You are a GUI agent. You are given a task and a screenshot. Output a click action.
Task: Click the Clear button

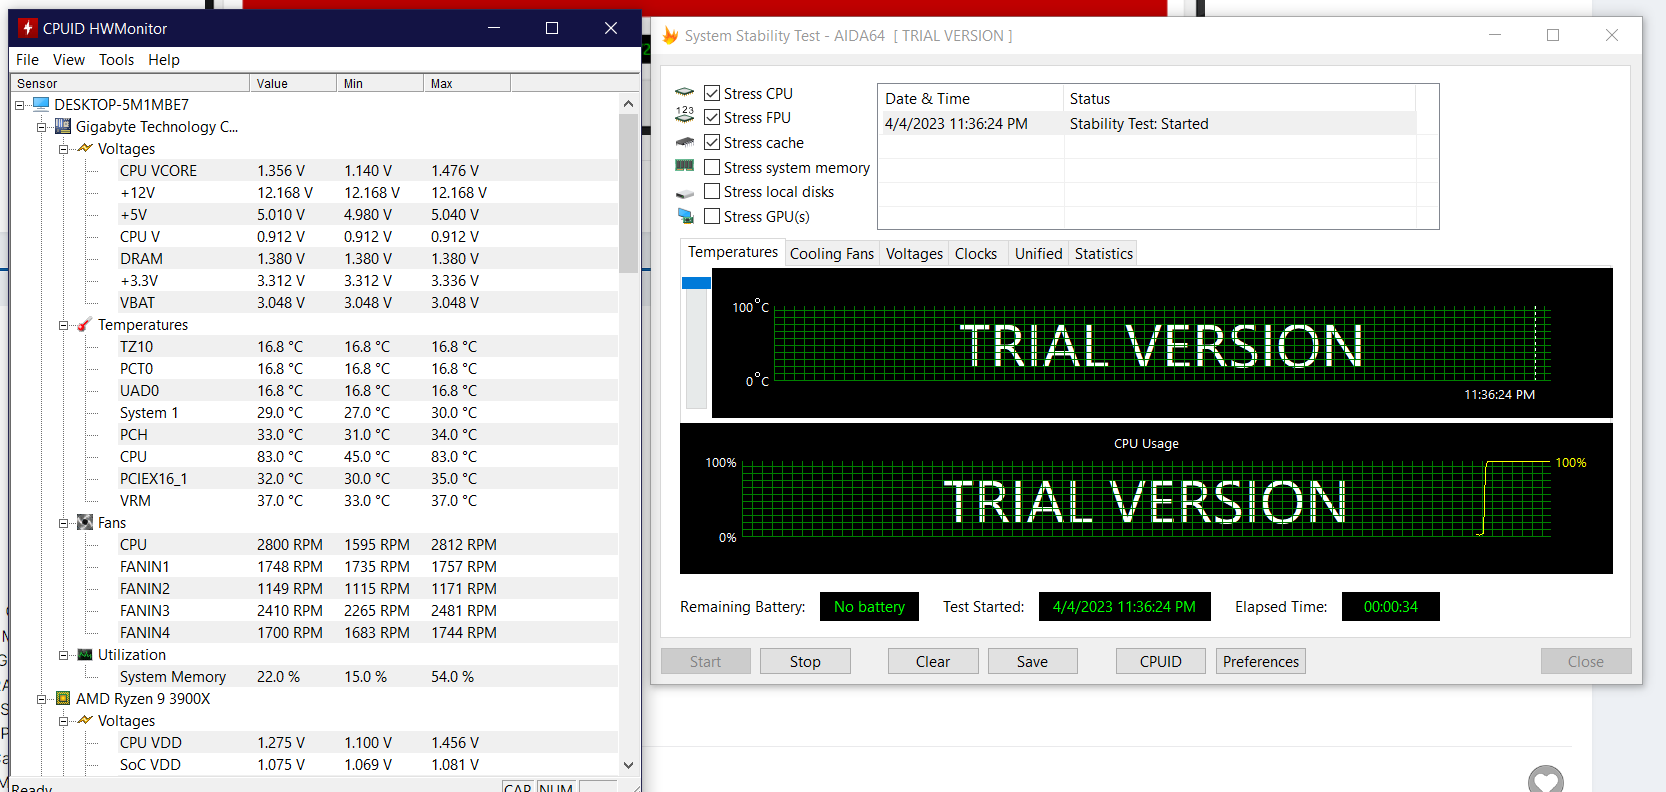(933, 661)
